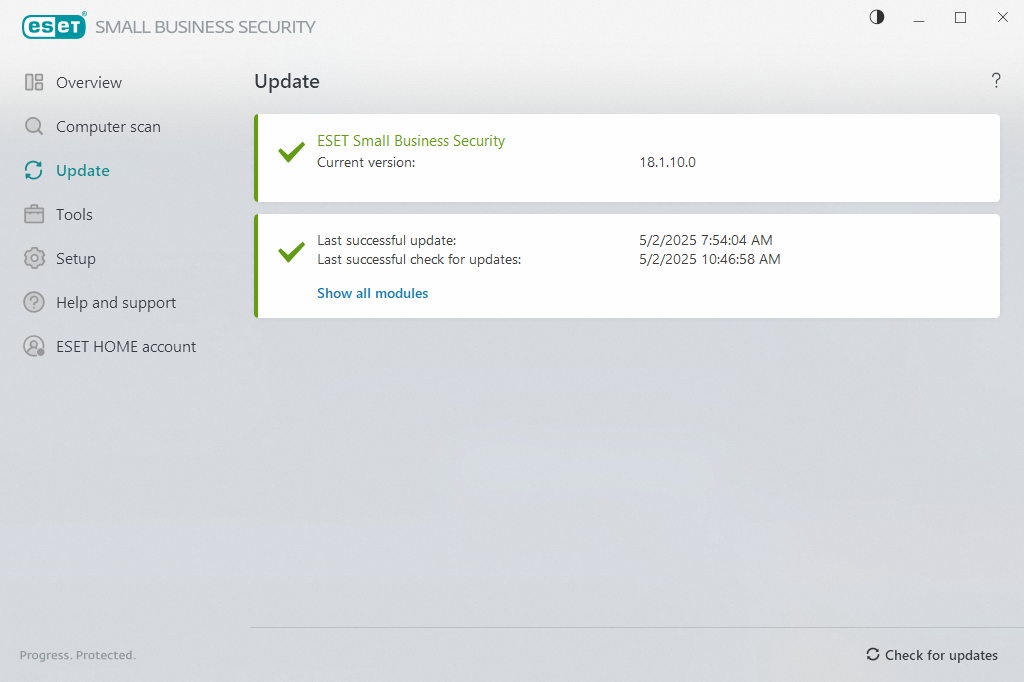Screen dimensions: 1024x682
Task: Click the ESET HOME account icon
Action: click(34, 347)
